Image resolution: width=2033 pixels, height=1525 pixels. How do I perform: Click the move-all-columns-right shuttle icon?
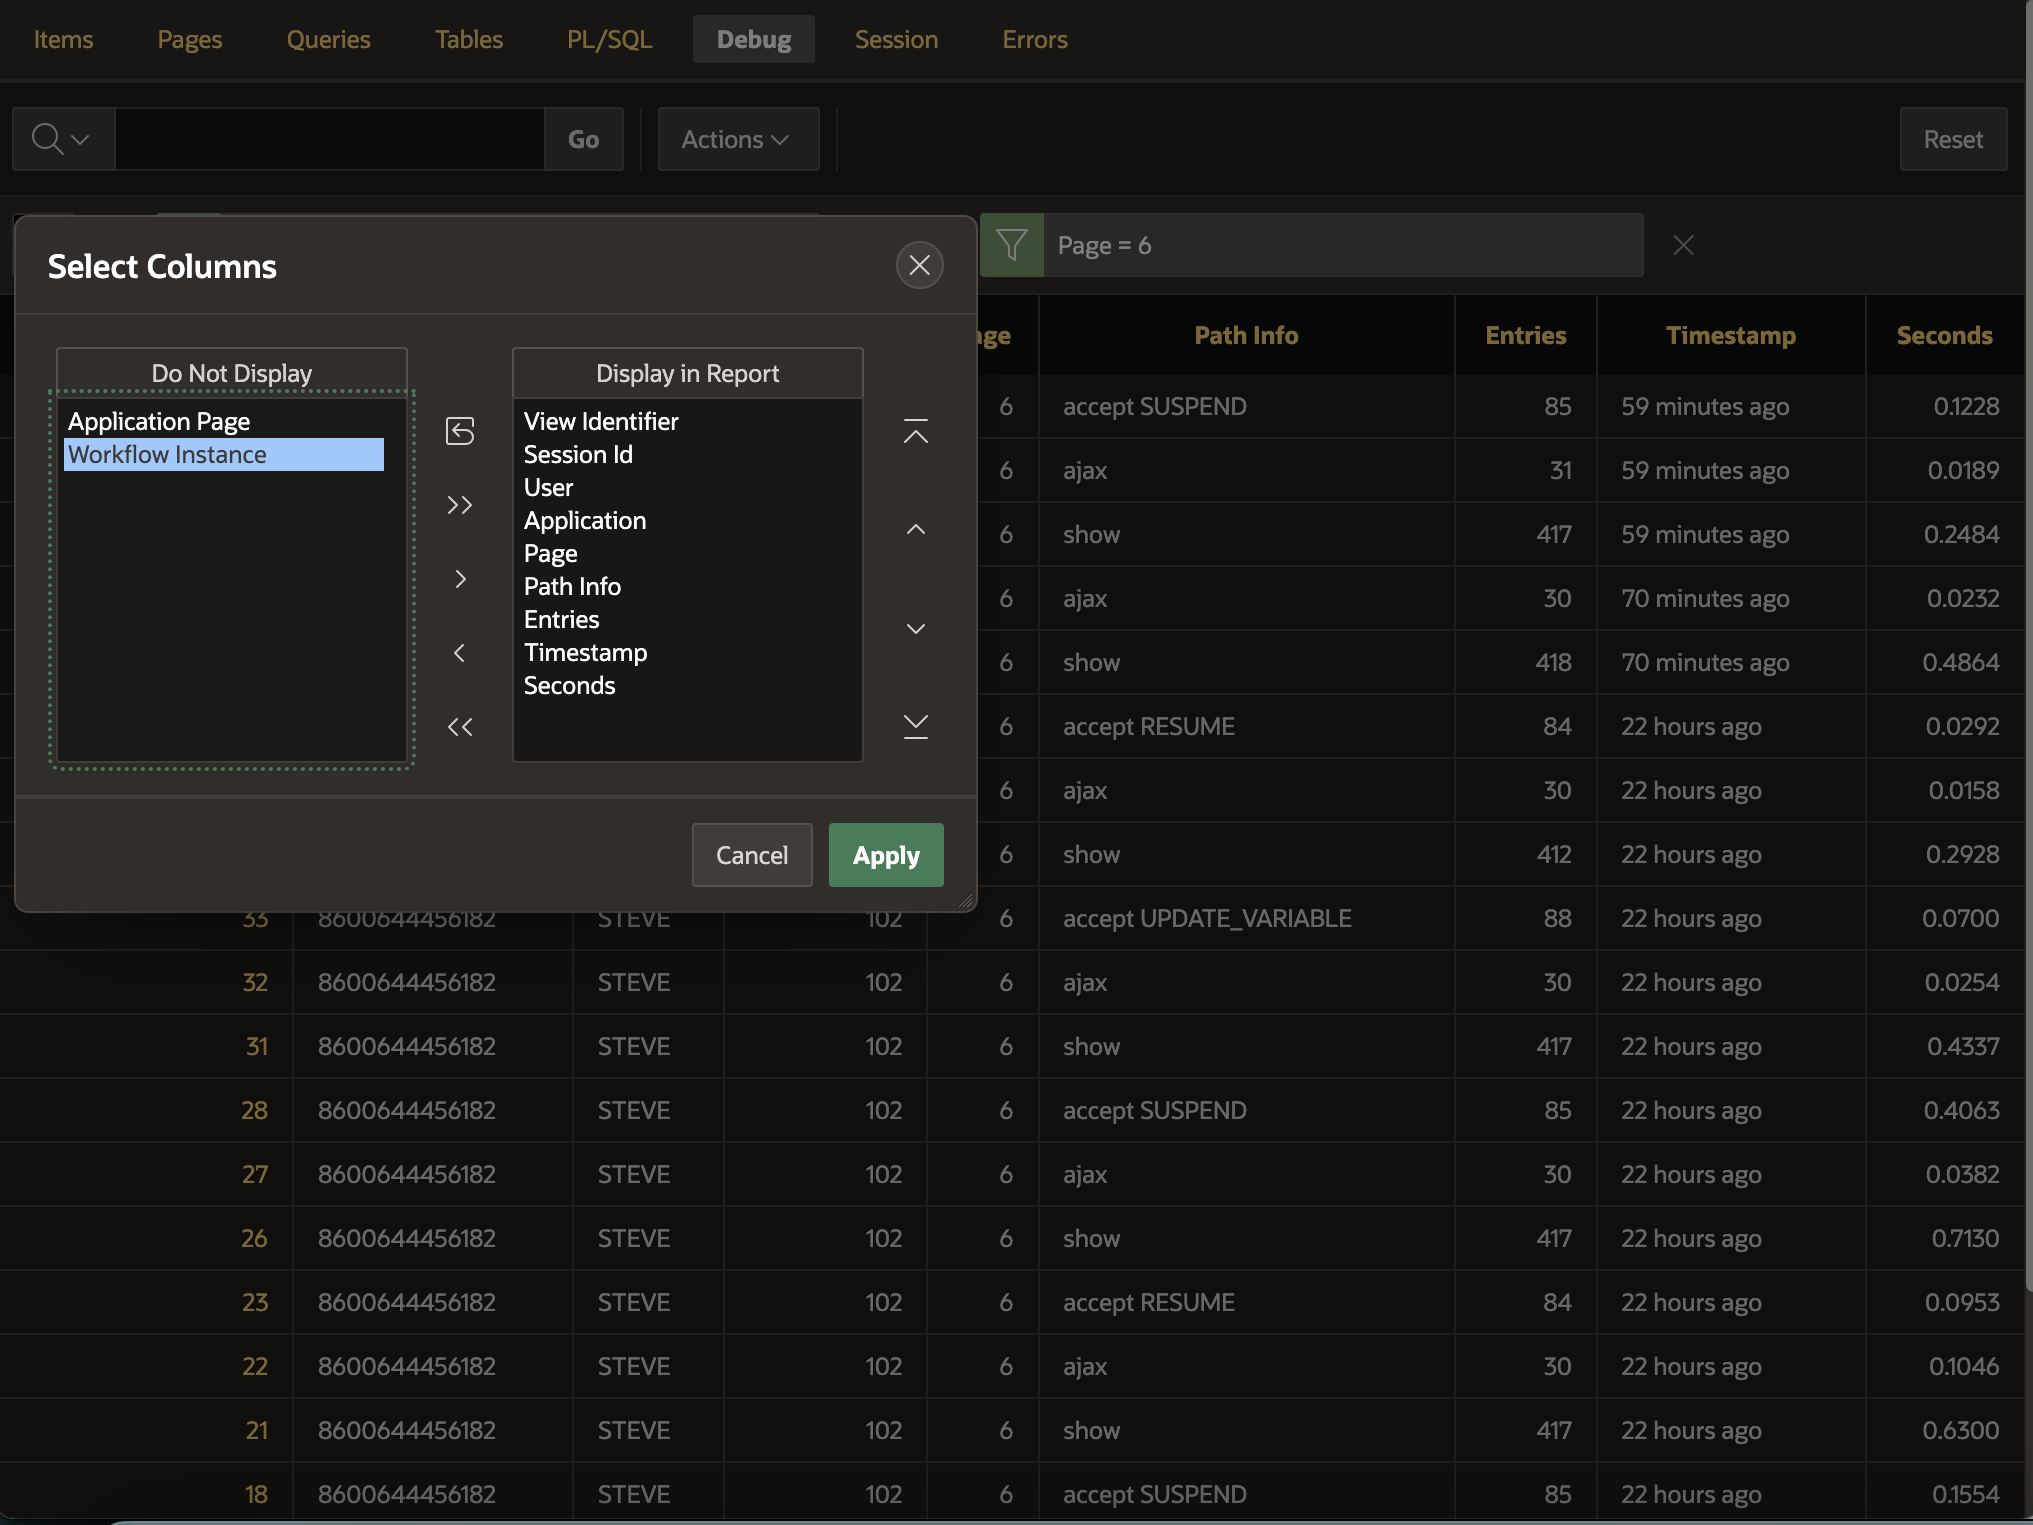(460, 505)
